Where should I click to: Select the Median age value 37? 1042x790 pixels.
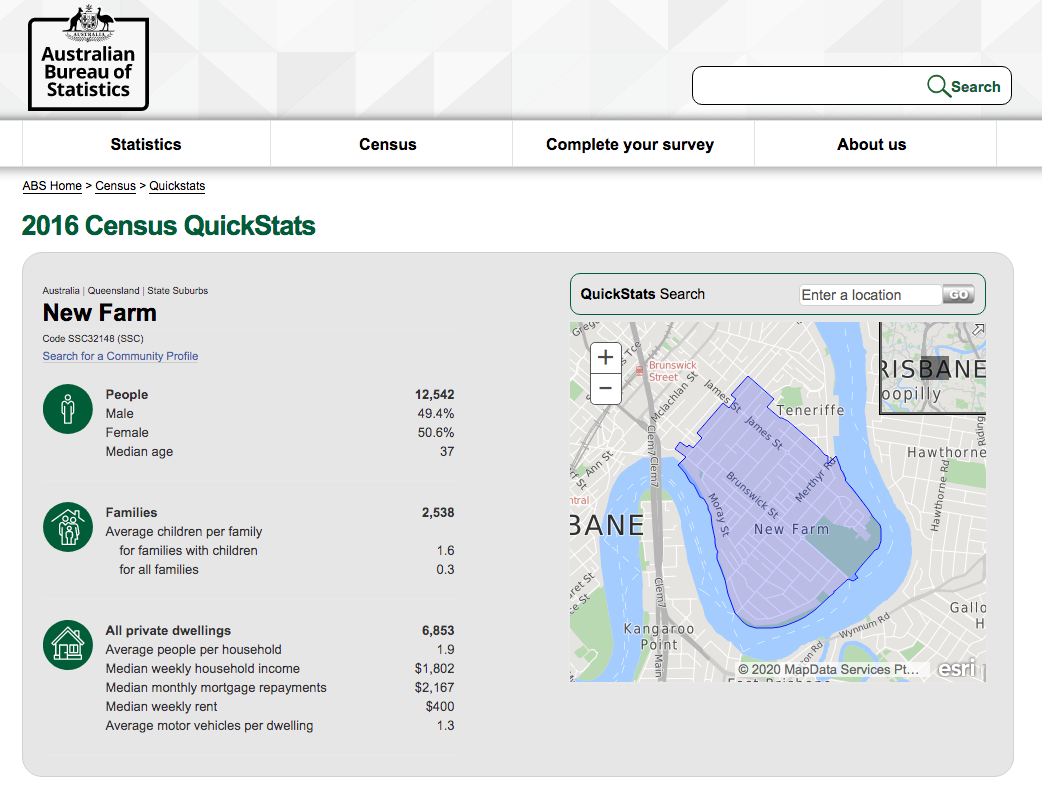click(447, 452)
